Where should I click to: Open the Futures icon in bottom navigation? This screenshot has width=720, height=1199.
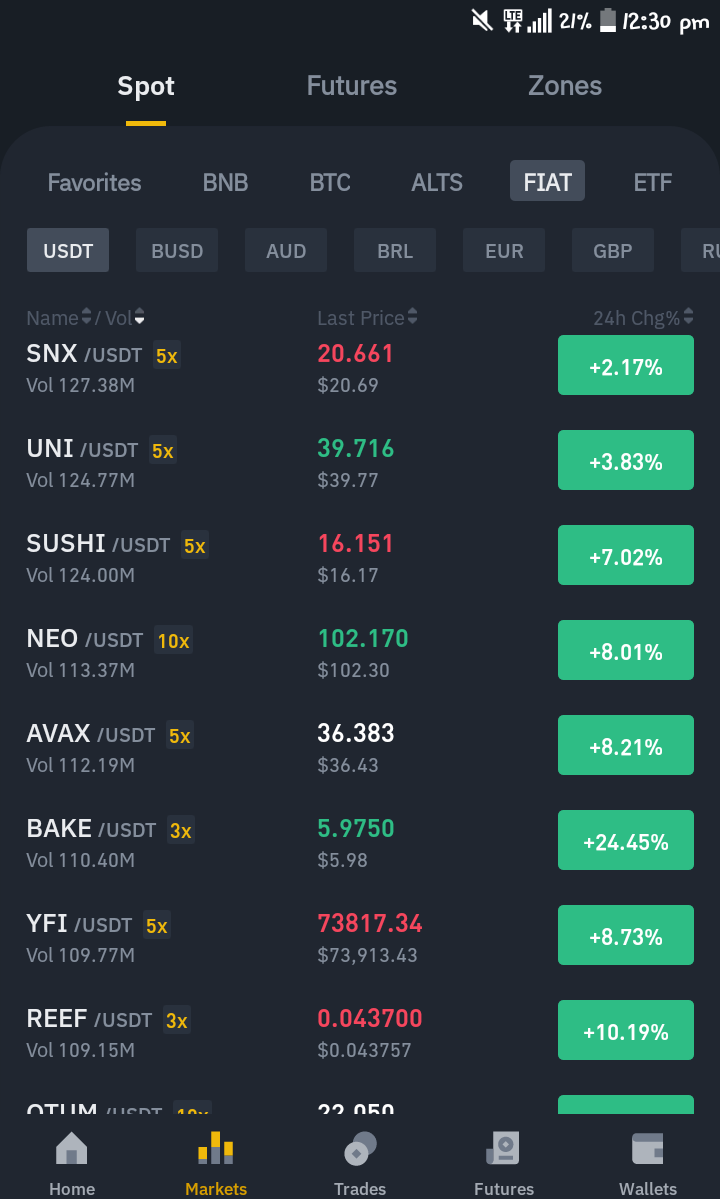pos(504,1149)
